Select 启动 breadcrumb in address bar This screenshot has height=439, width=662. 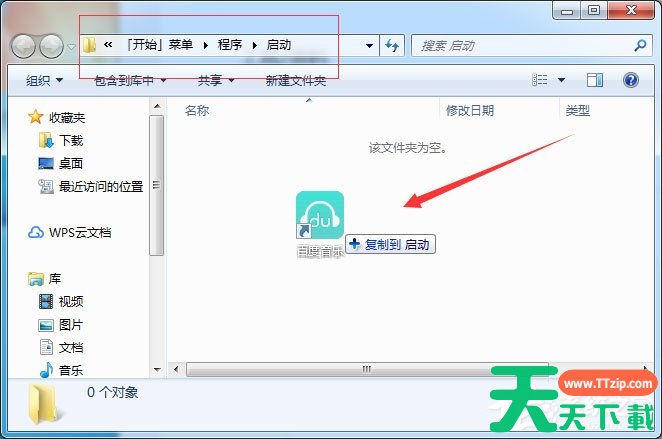click(x=279, y=45)
